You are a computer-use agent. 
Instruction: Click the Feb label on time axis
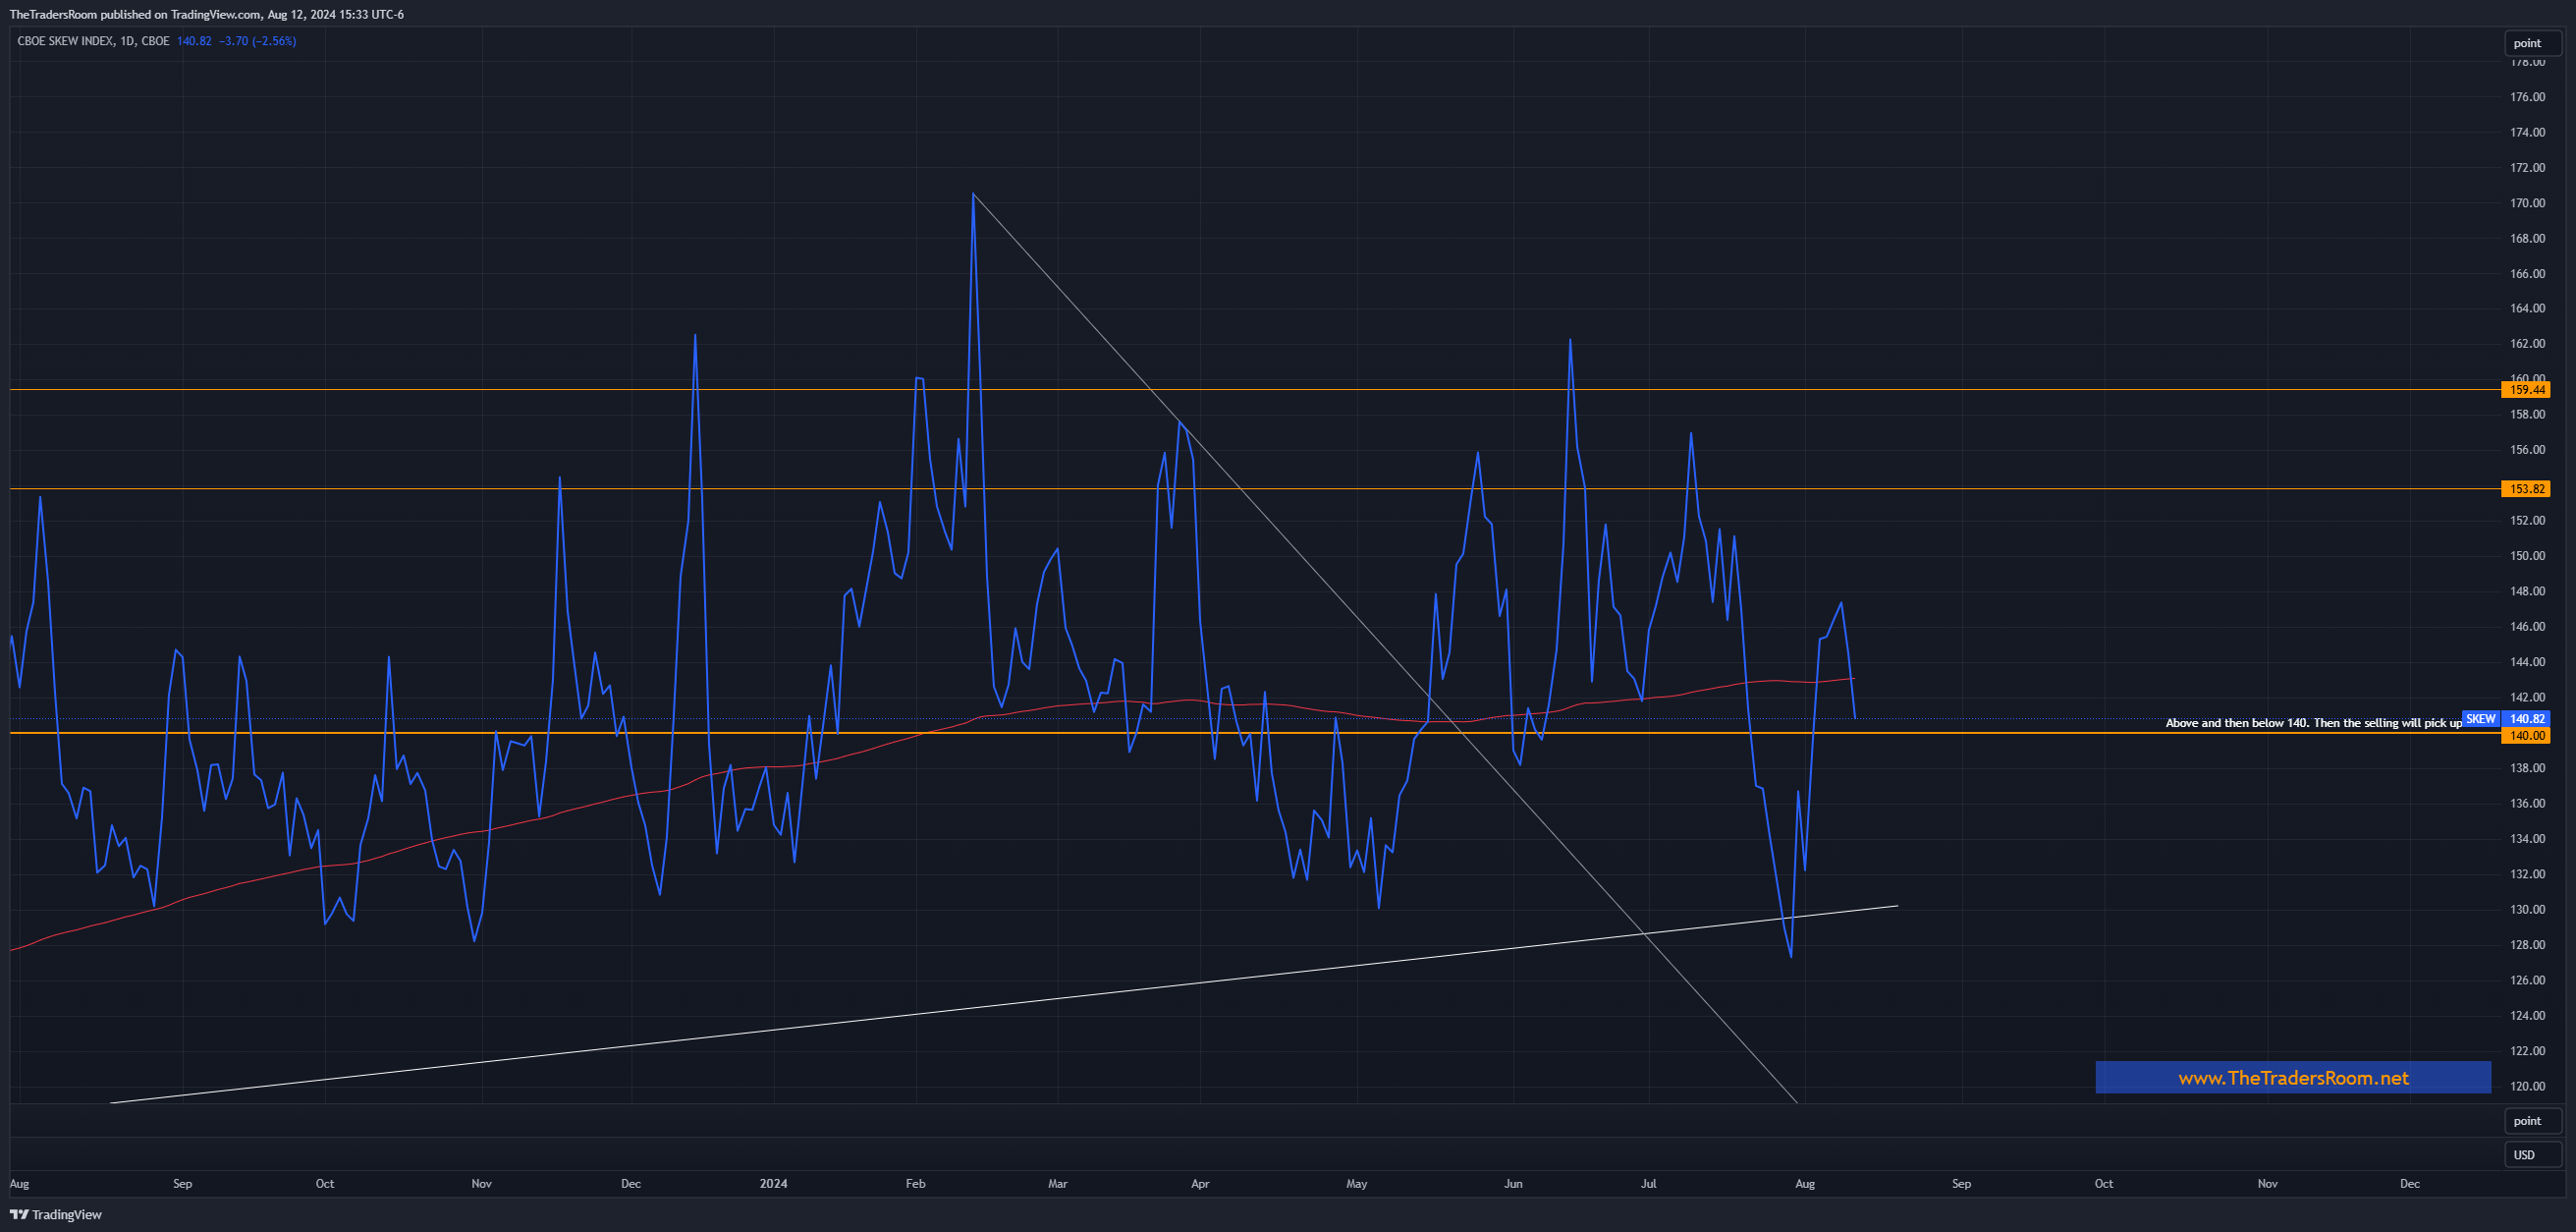pos(915,1183)
